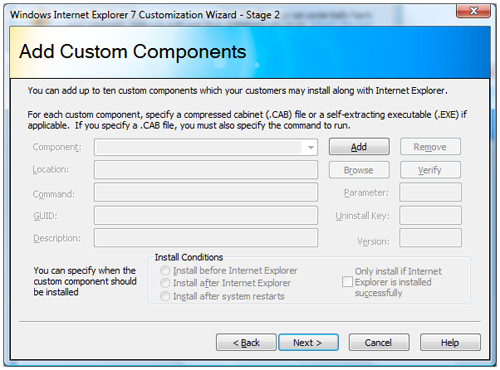
Task: Click the Parameter input field
Action: pyautogui.click(x=430, y=192)
